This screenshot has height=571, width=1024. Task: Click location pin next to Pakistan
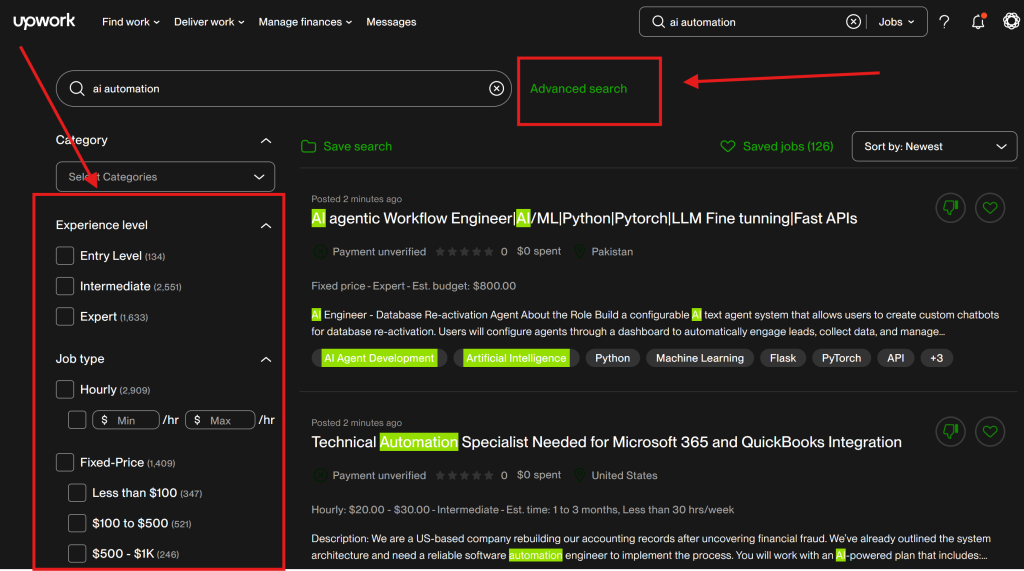click(579, 252)
